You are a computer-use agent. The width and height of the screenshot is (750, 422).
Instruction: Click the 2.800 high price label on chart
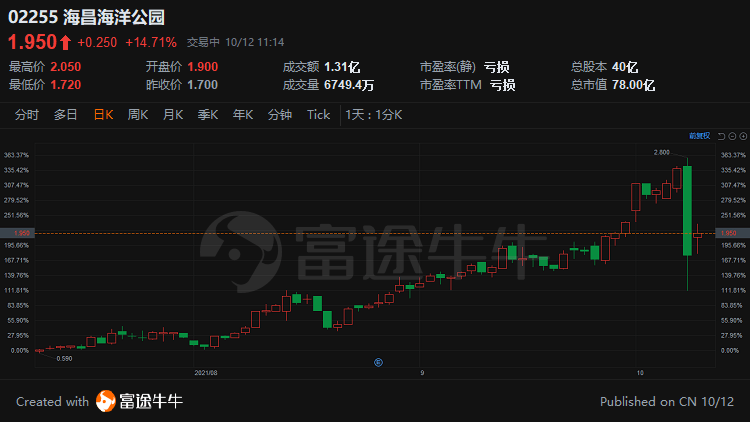coord(662,153)
